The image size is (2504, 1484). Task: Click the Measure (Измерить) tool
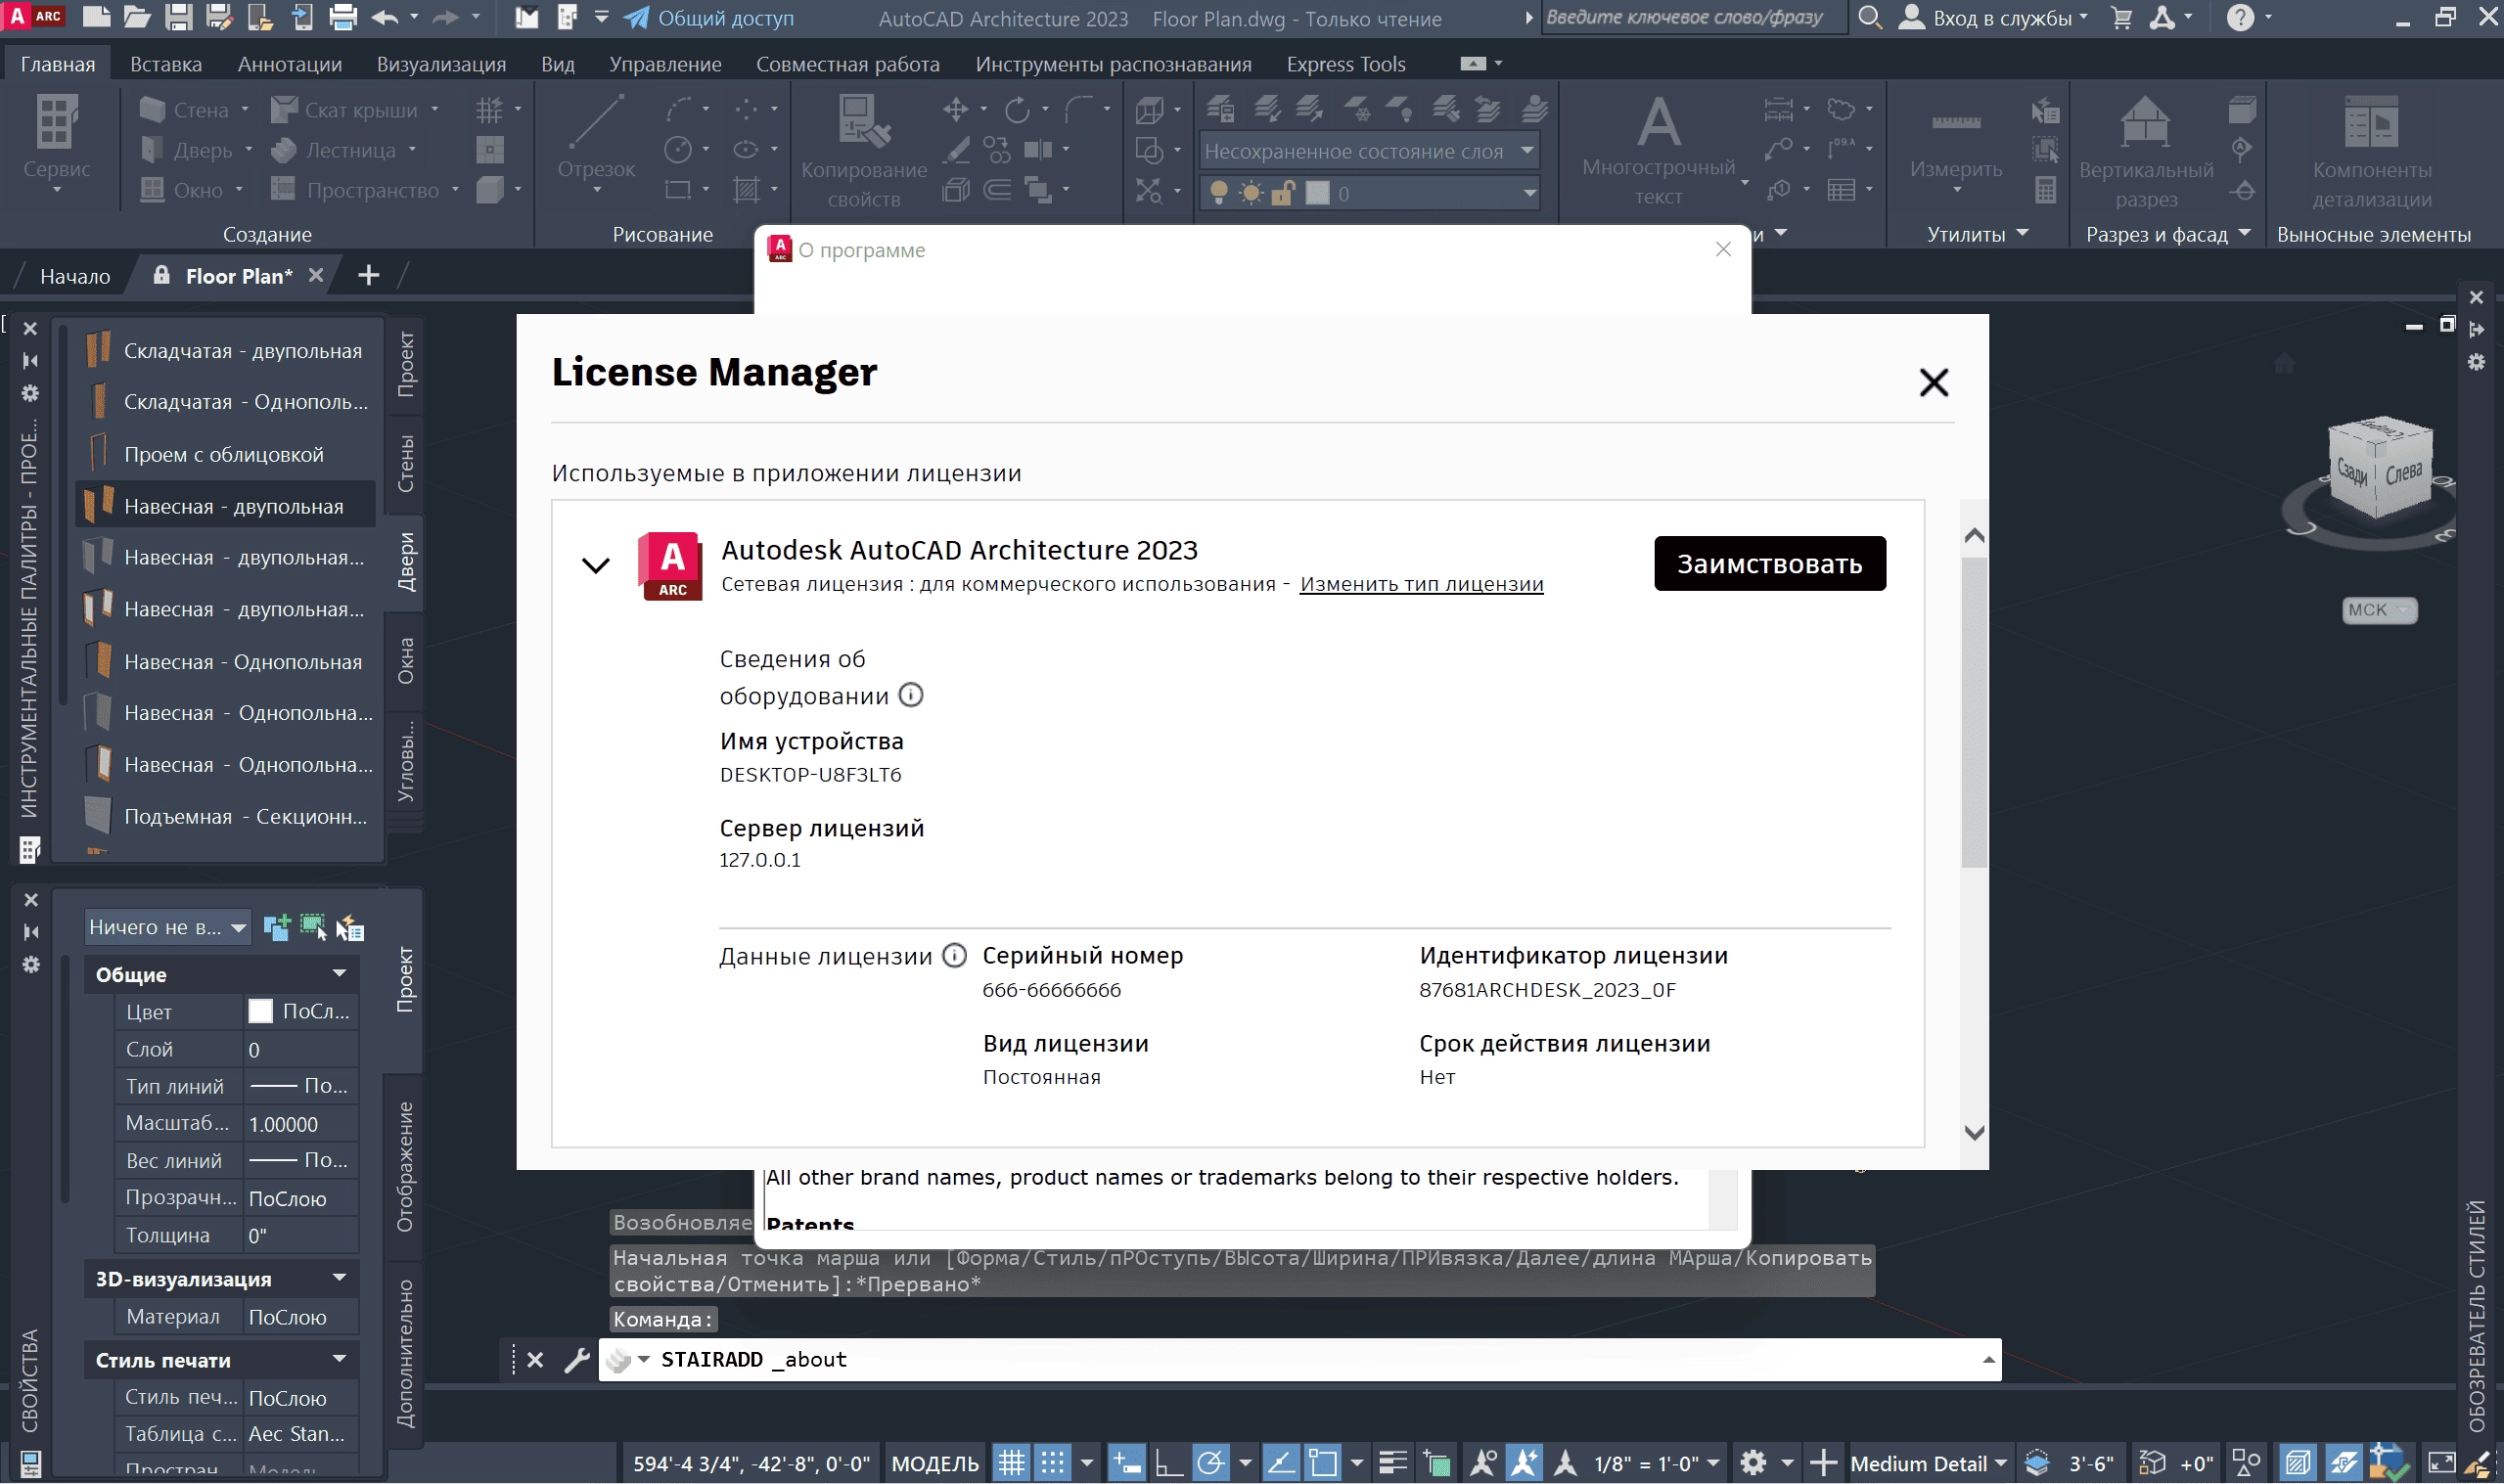point(1956,145)
